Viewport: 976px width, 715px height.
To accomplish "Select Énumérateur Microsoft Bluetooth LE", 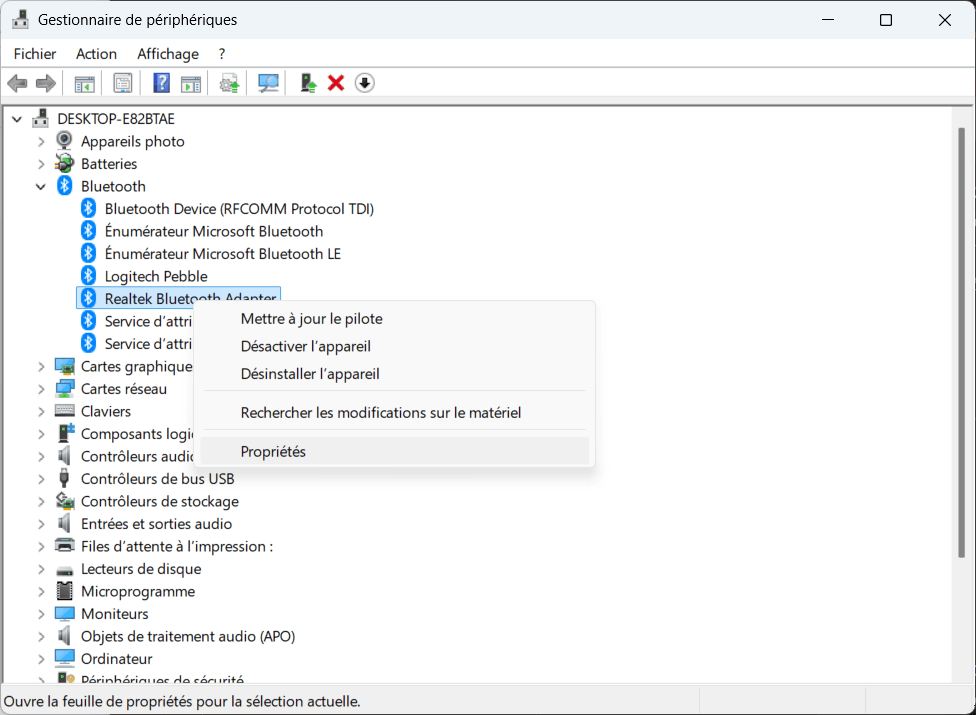I will coord(223,254).
